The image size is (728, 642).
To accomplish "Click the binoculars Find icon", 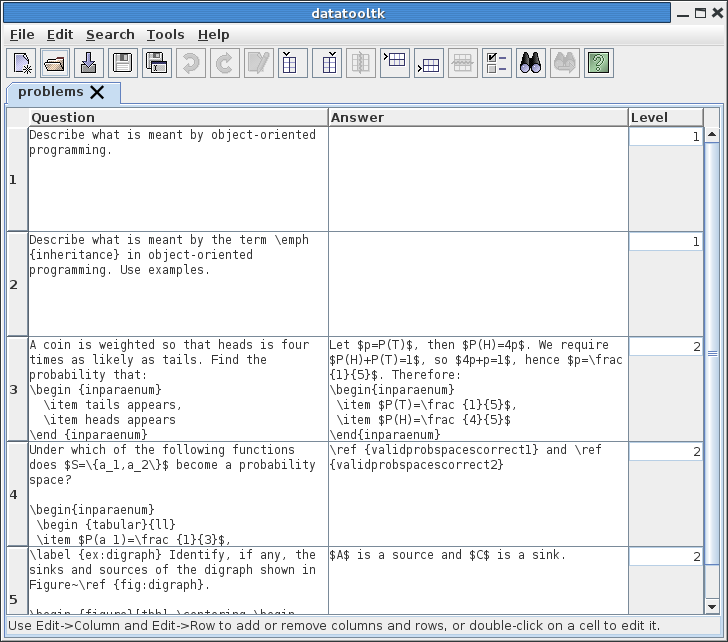I will [x=531, y=63].
